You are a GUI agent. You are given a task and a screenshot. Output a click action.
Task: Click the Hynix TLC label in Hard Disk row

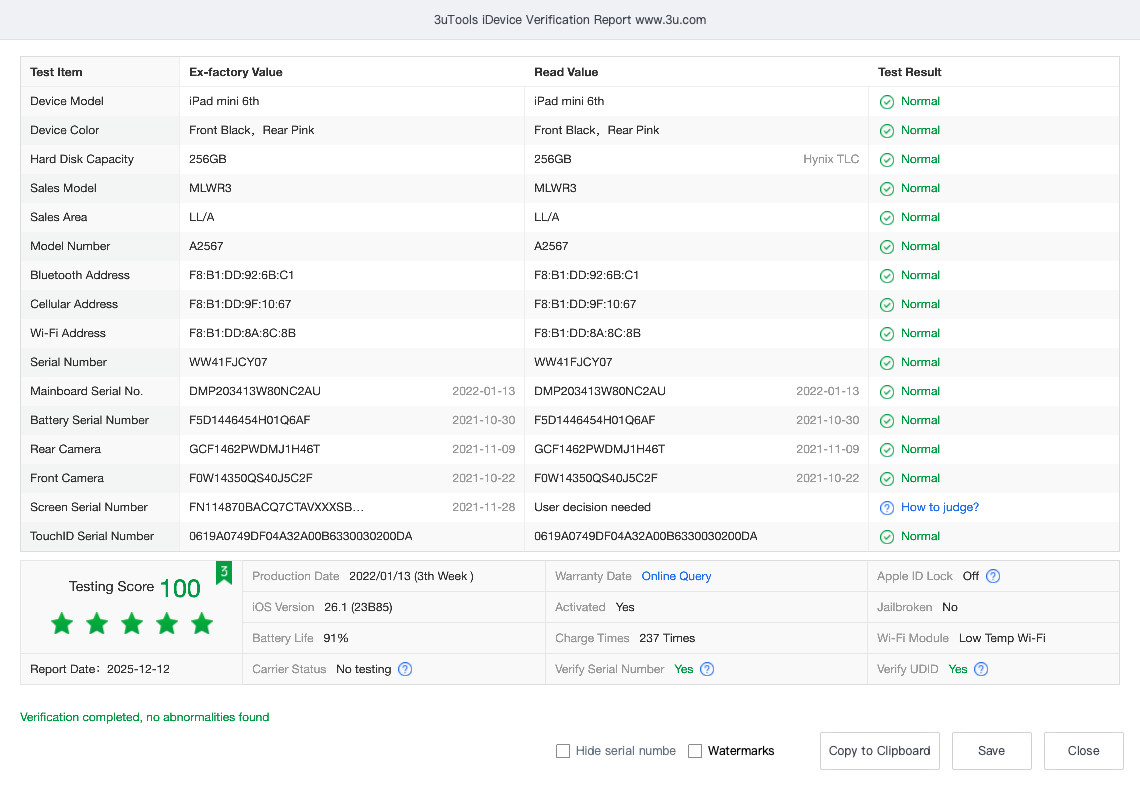[x=830, y=159]
